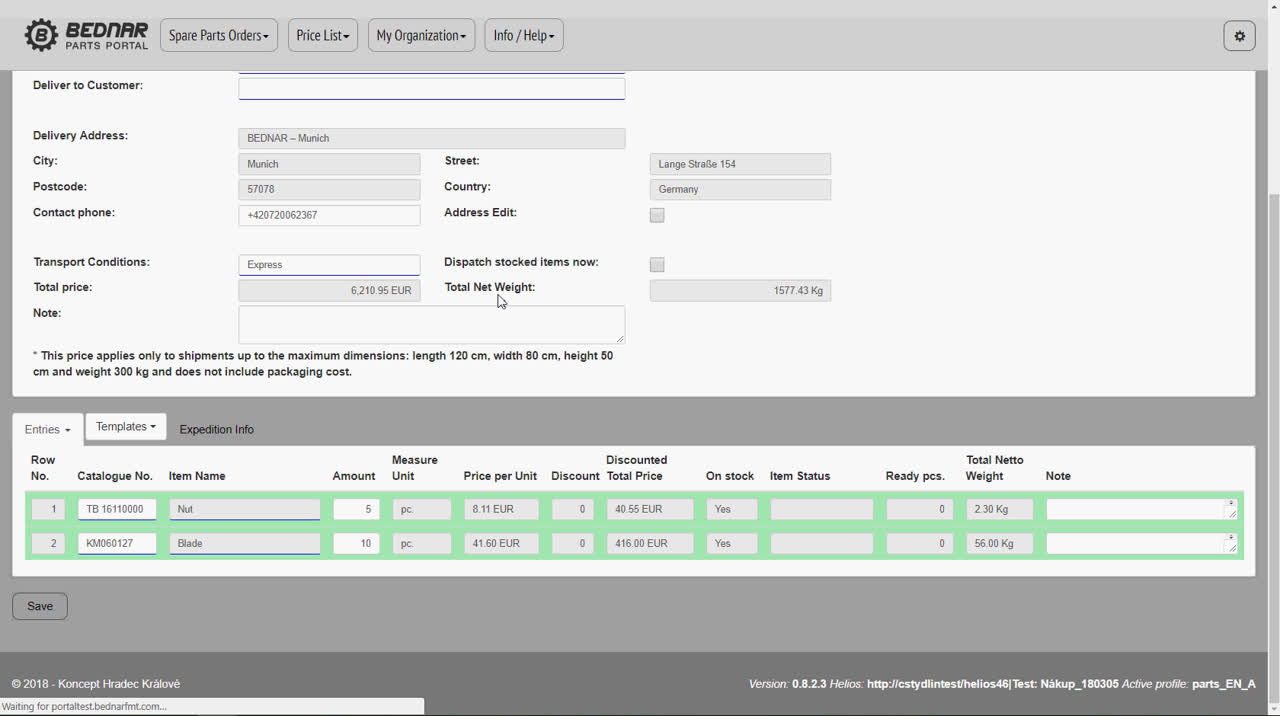This screenshot has height=716, width=1280.
Task: Click the Deliver to Customer field
Action: (x=431, y=88)
